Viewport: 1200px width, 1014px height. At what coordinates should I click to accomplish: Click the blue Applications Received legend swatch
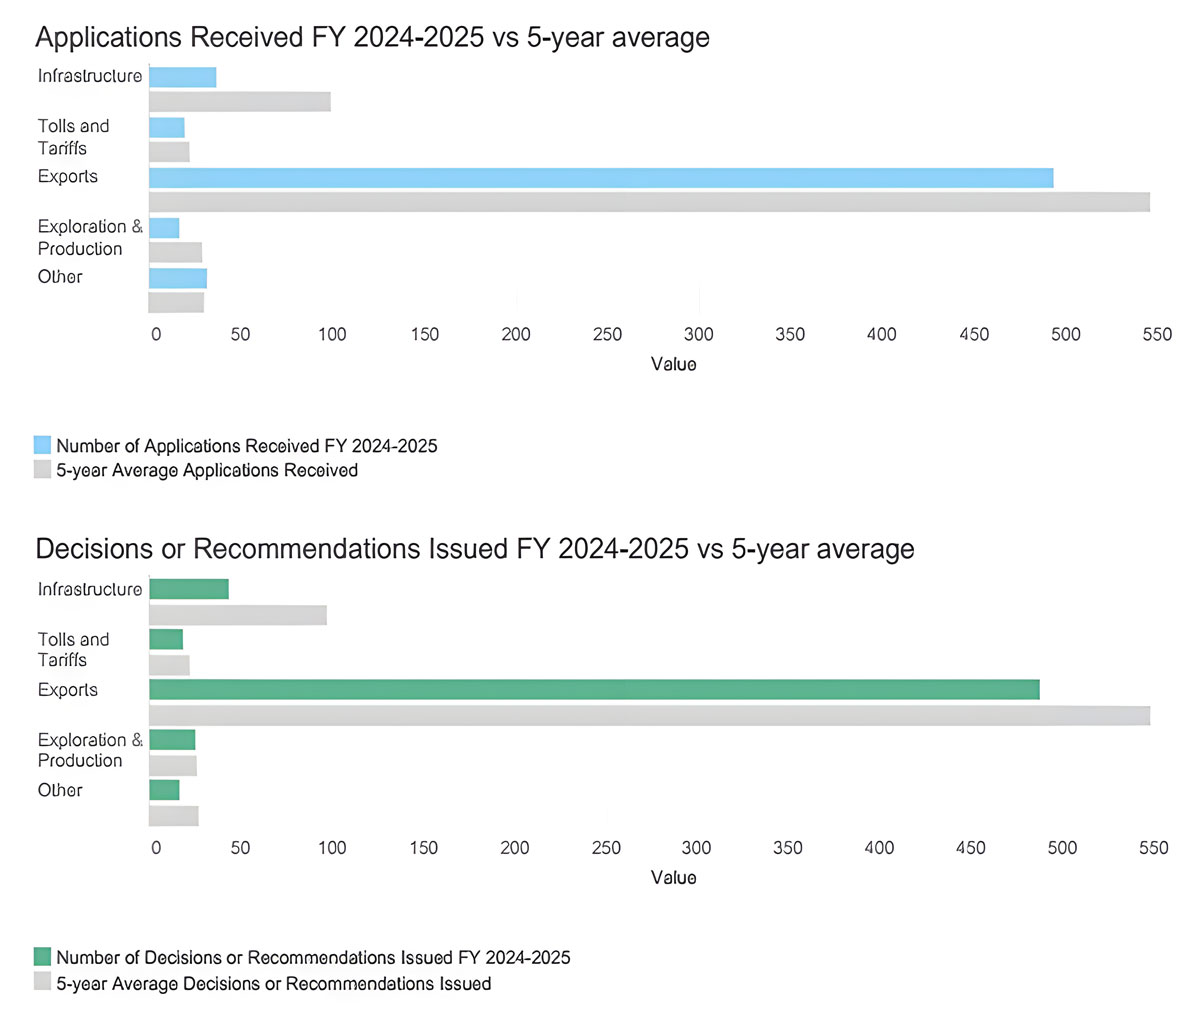pyautogui.click(x=41, y=444)
